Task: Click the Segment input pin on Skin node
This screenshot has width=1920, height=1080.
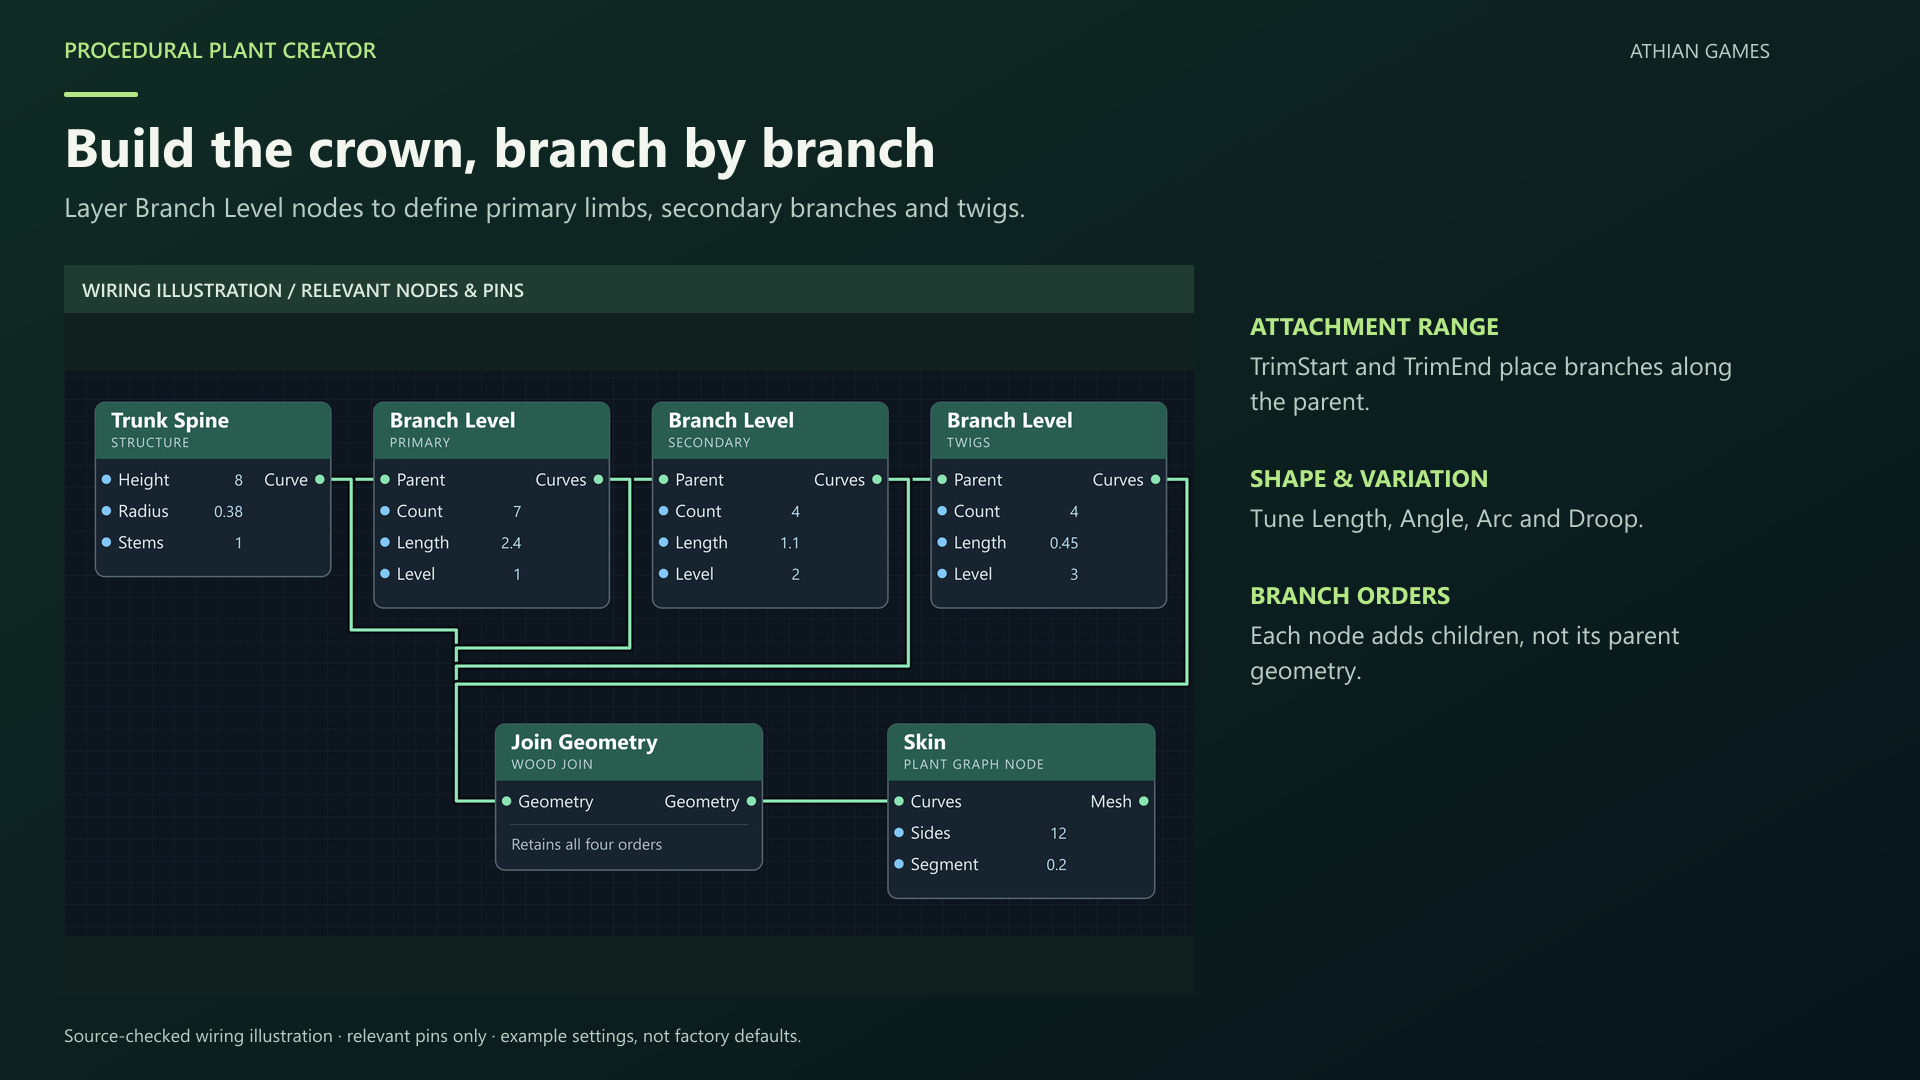Action: 899,864
